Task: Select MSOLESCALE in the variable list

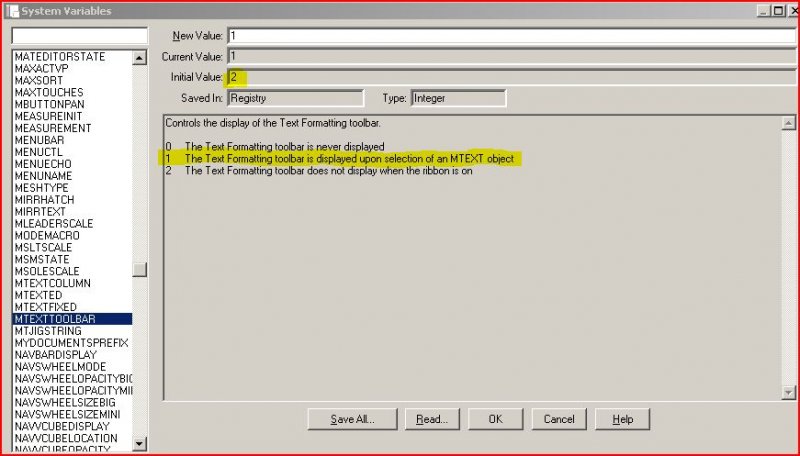Action: pos(72,271)
